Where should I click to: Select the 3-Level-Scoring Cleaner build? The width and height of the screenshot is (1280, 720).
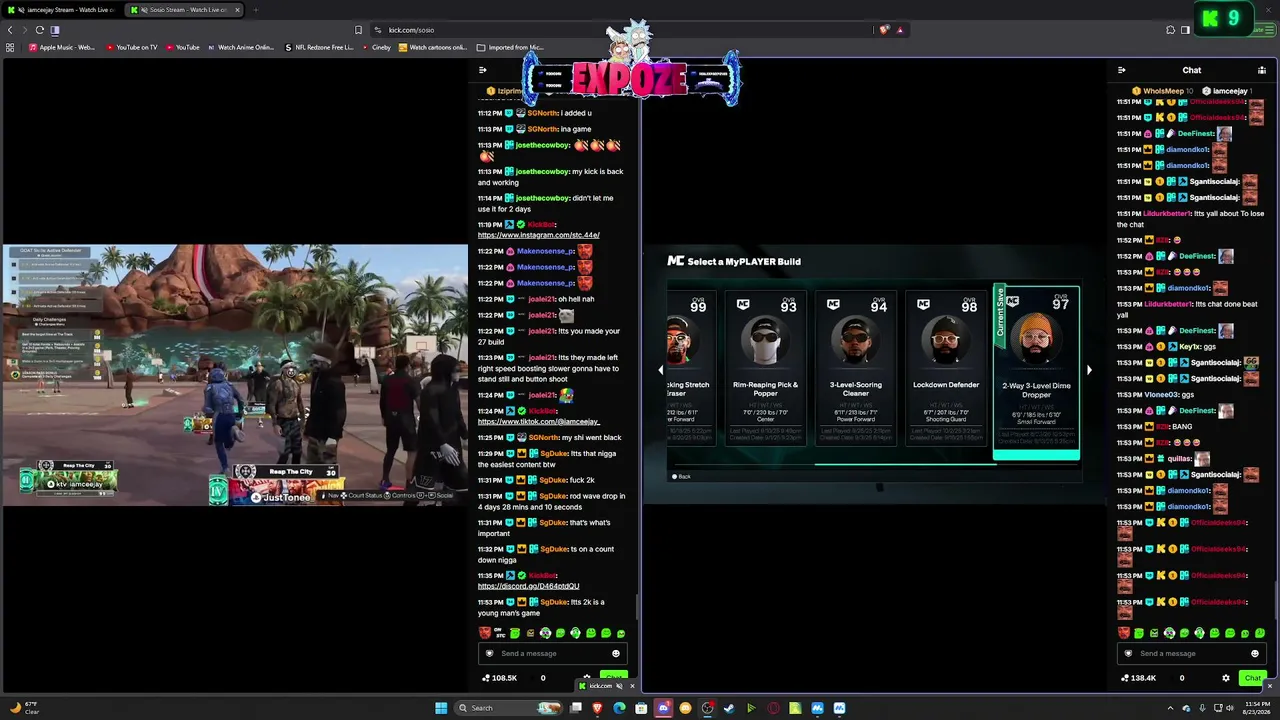pyautogui.click(x=855, y=367)
